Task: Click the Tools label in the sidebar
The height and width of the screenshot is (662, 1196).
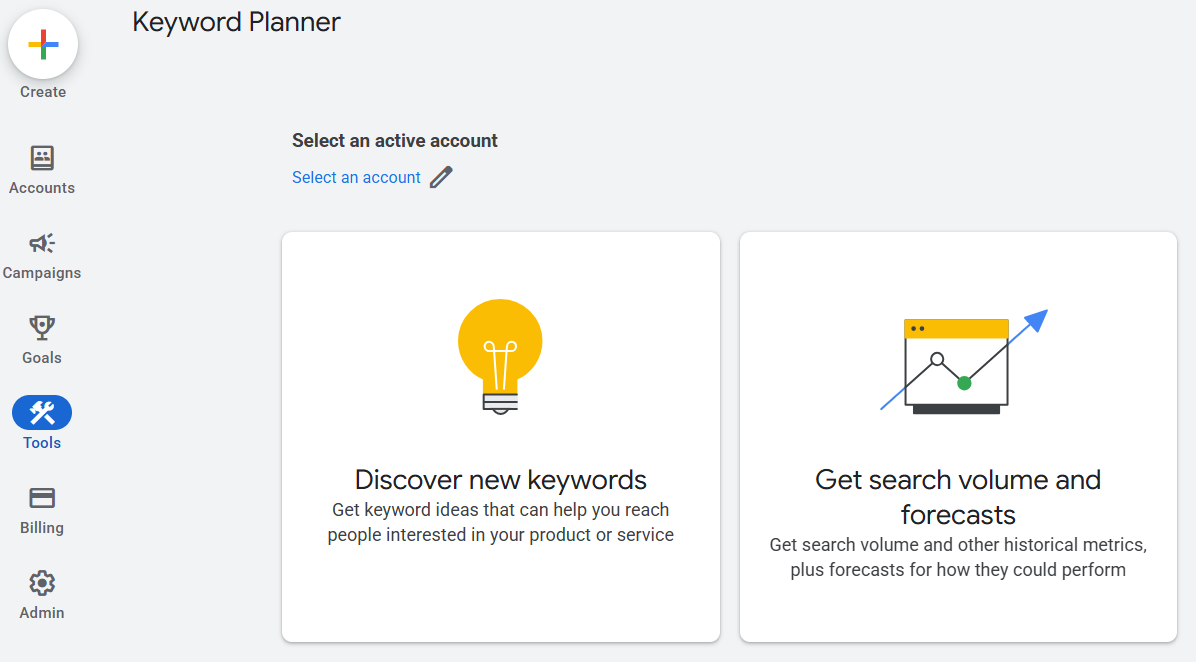Action: pyautogui.click(x=41, y=442)
